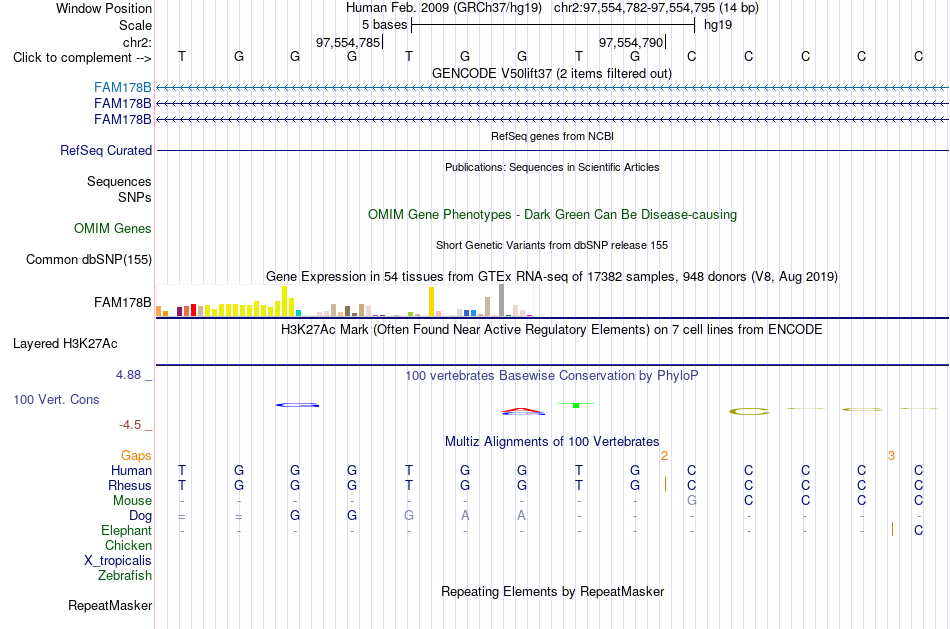Click the green conservation square in the PhyloP track
Viewport: 950px width, 629px height.
pyautogui.click(x=576, y=405)
